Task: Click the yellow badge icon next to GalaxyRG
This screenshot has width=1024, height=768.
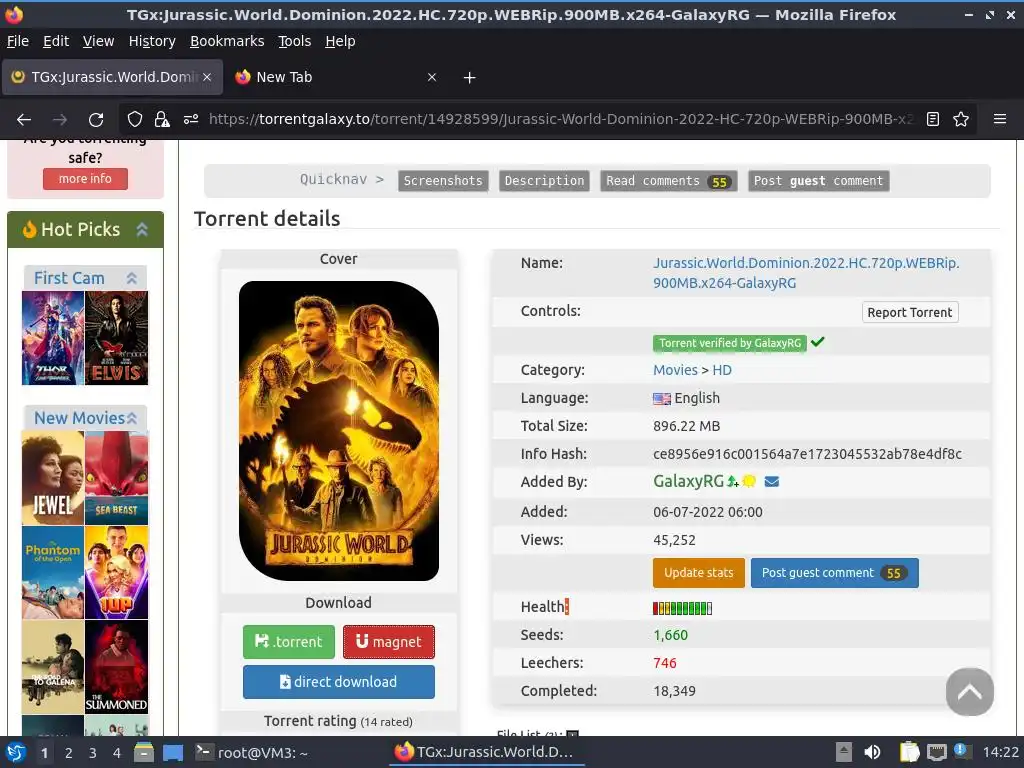Action: coord(749,482)
